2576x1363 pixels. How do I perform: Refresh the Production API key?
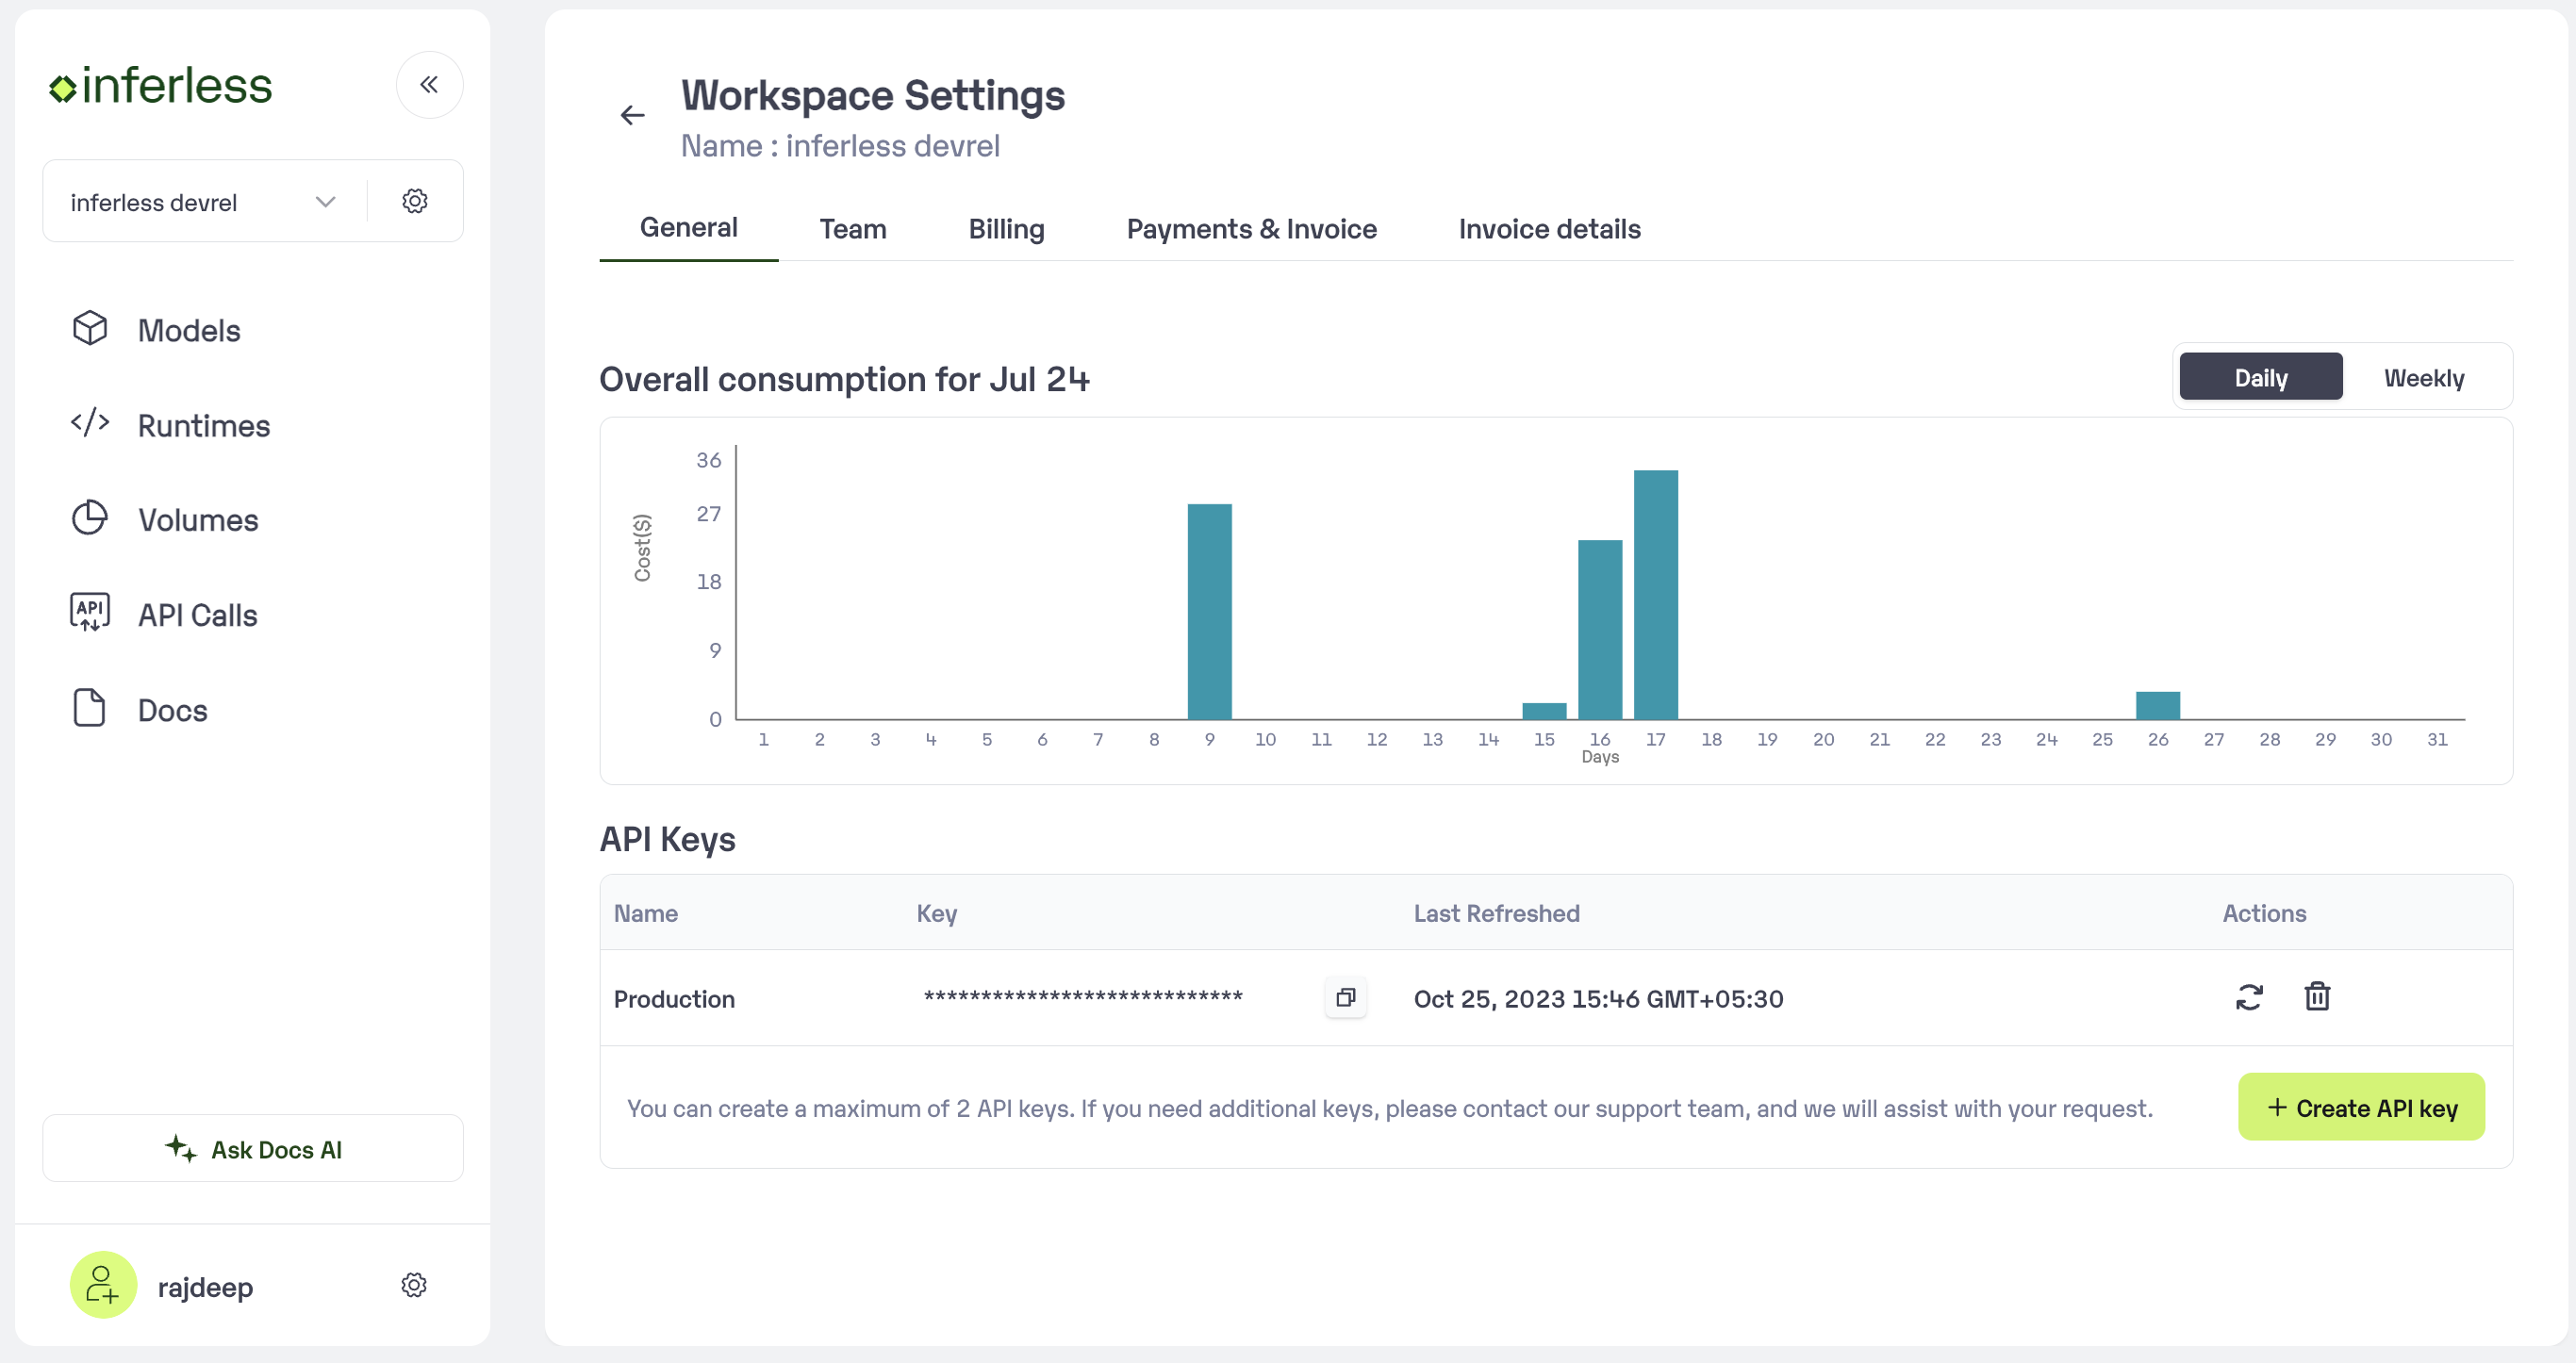[2248, 997]
